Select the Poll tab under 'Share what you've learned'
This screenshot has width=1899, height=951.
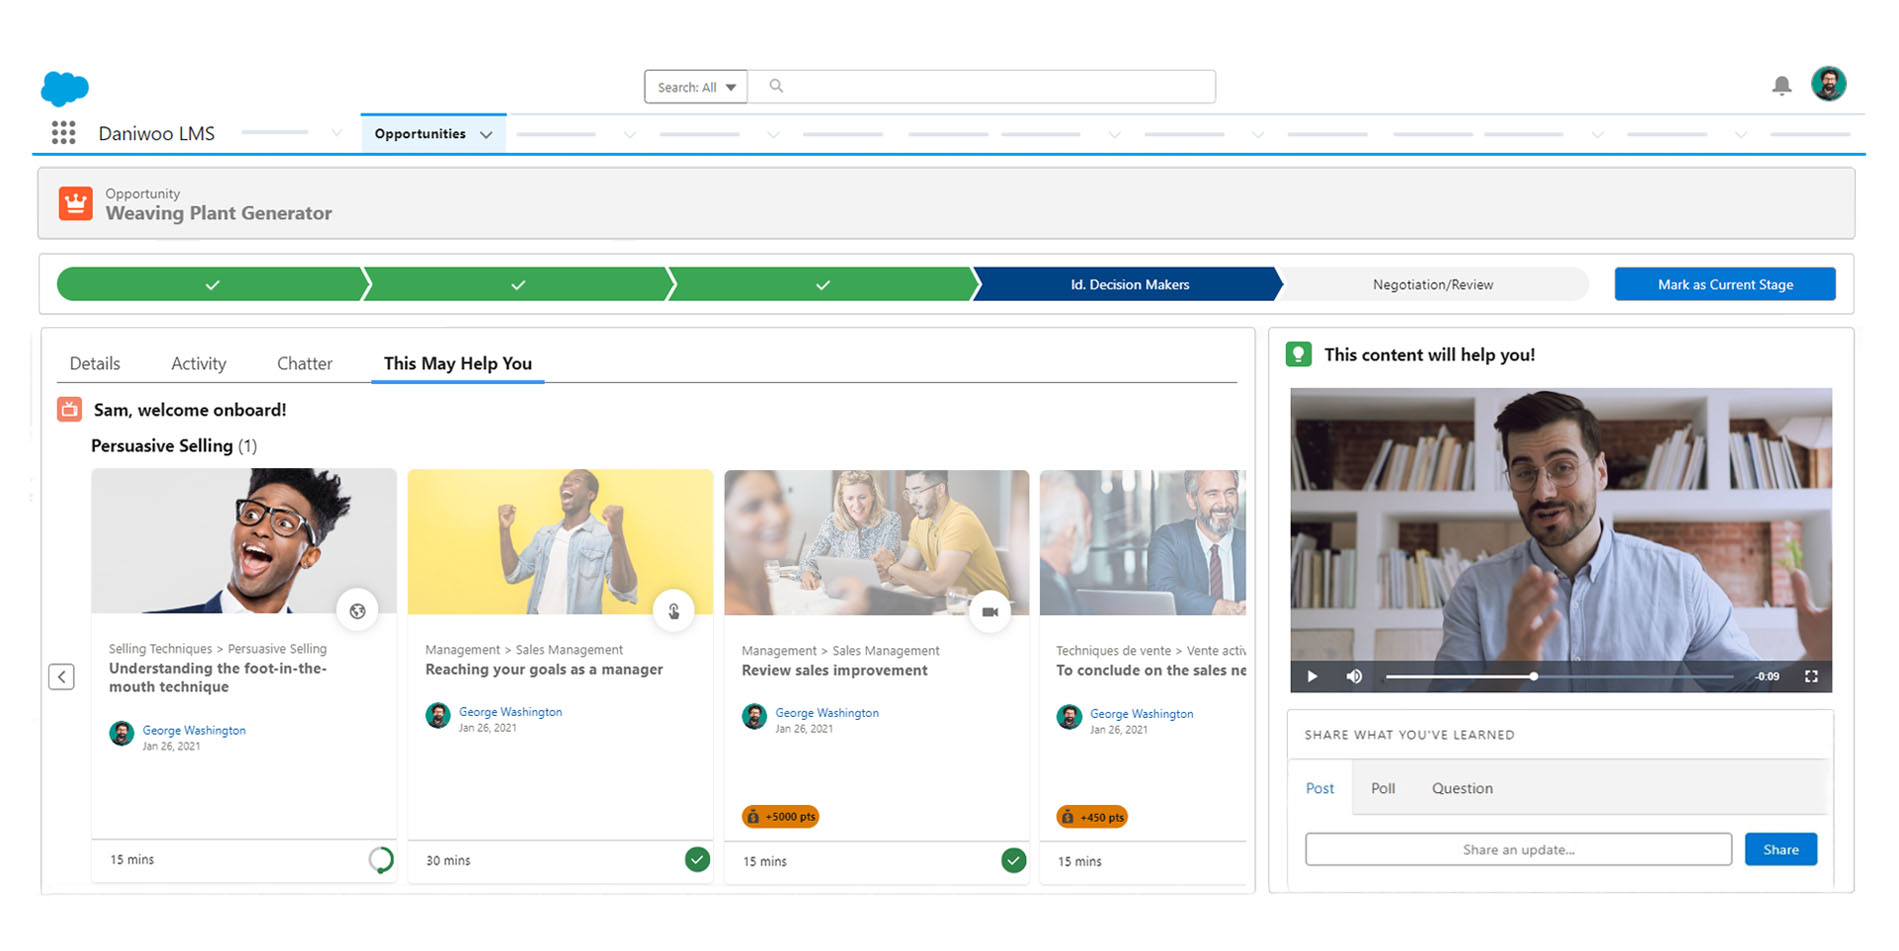pos(1383,788)
